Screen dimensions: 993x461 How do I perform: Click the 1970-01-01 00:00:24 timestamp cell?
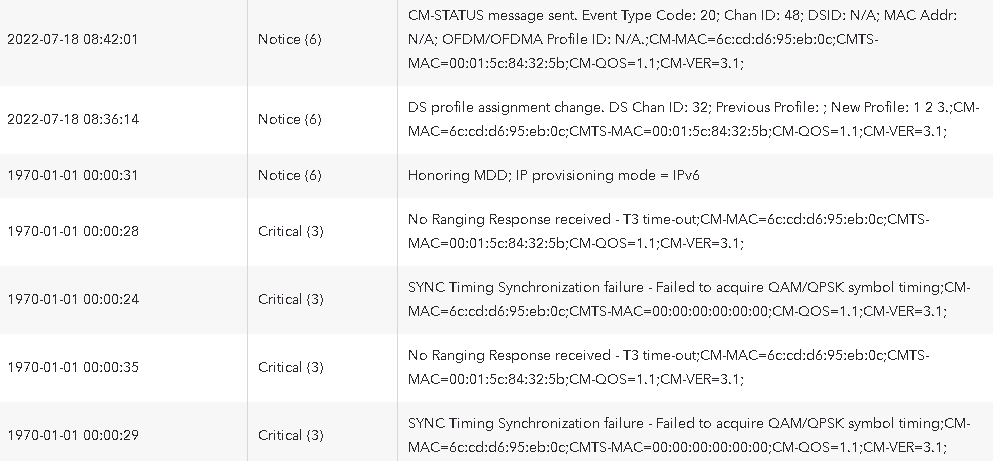click(72, 299)
